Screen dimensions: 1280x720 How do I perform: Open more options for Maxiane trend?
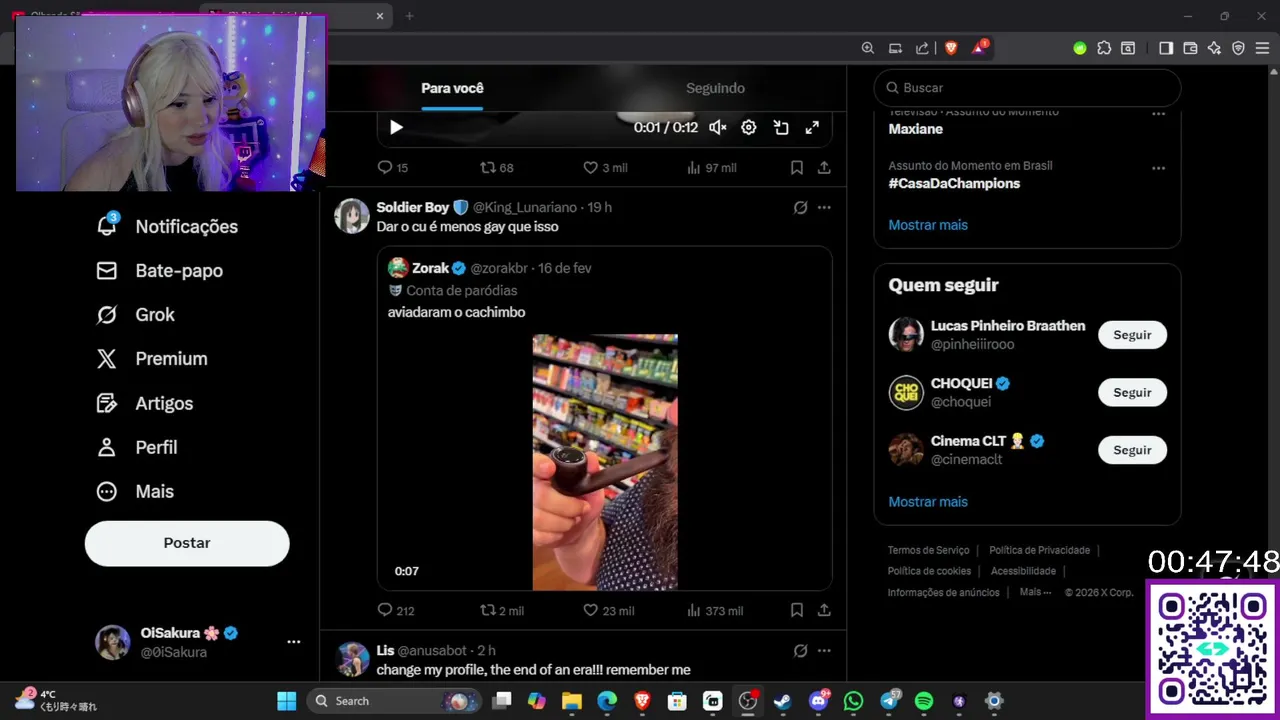click(1158, 114)
